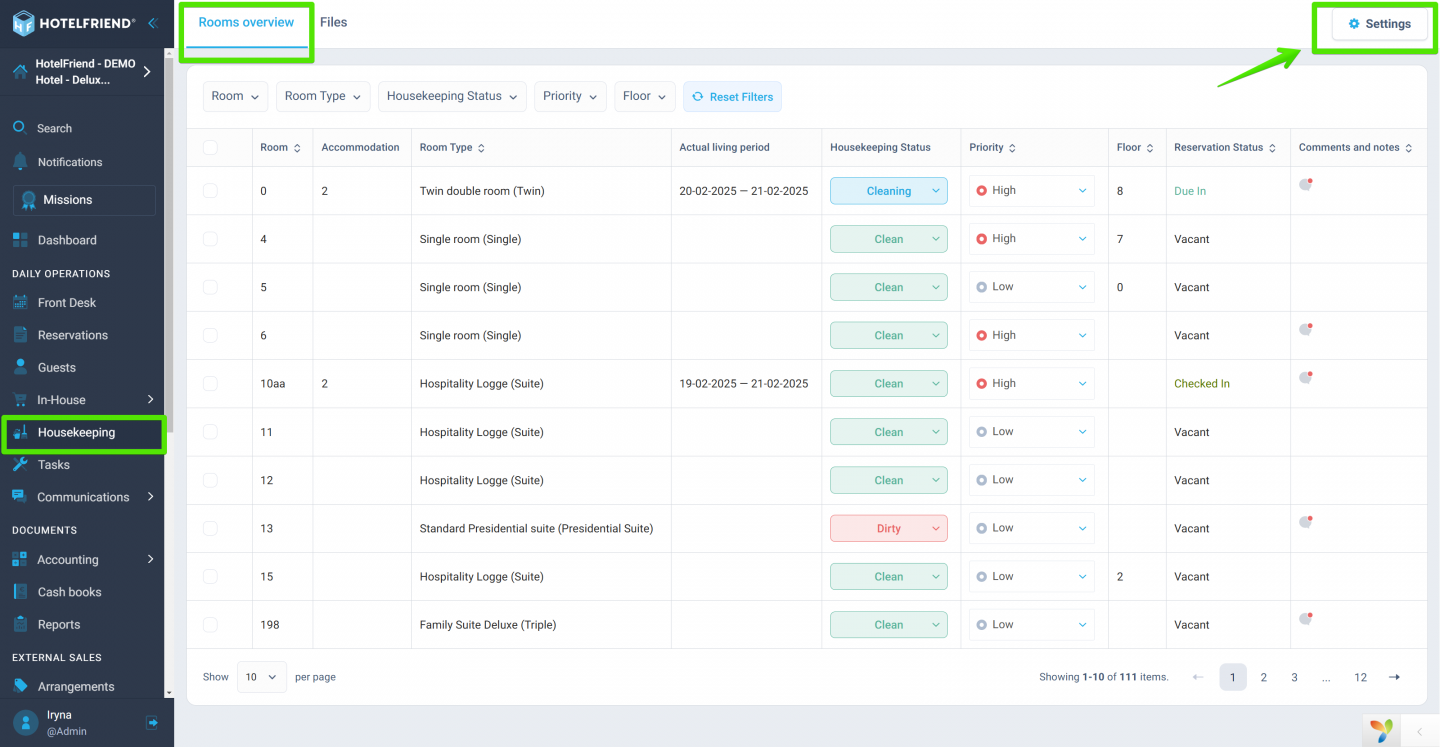Open the hotel switcher HotelFriend - DEMO
The width and height of the screenshot is (1440, 747).
[82, 72]
